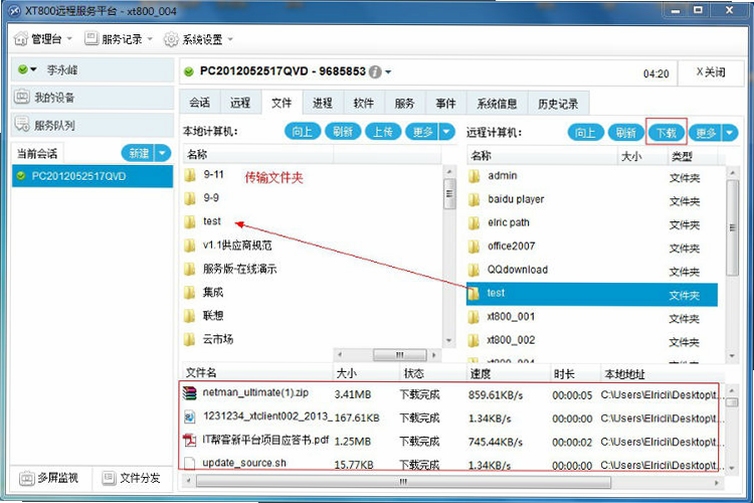
Task: Open 我的设备 in the sidebar
Action: click(92, 98)
